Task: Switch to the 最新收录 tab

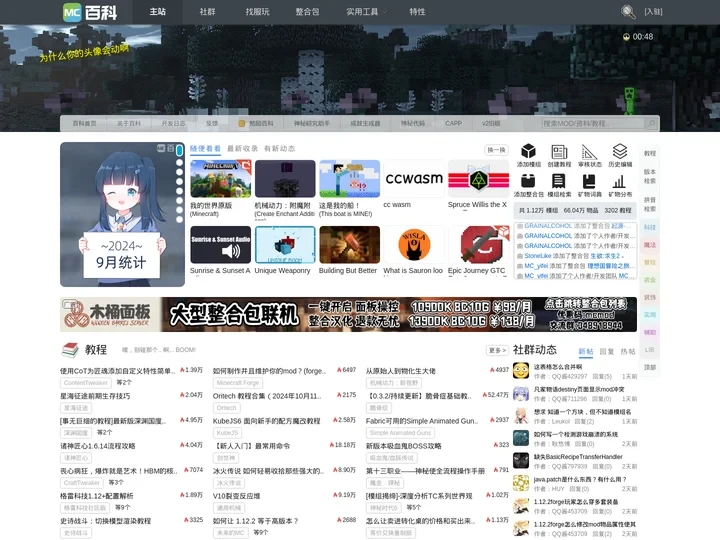Action: pos(242,149)
